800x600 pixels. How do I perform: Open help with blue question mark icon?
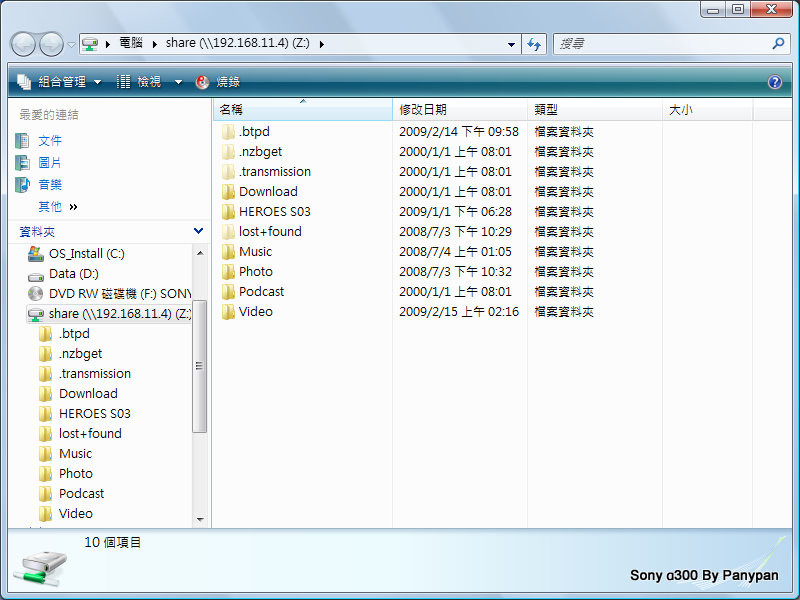point(774,82)
